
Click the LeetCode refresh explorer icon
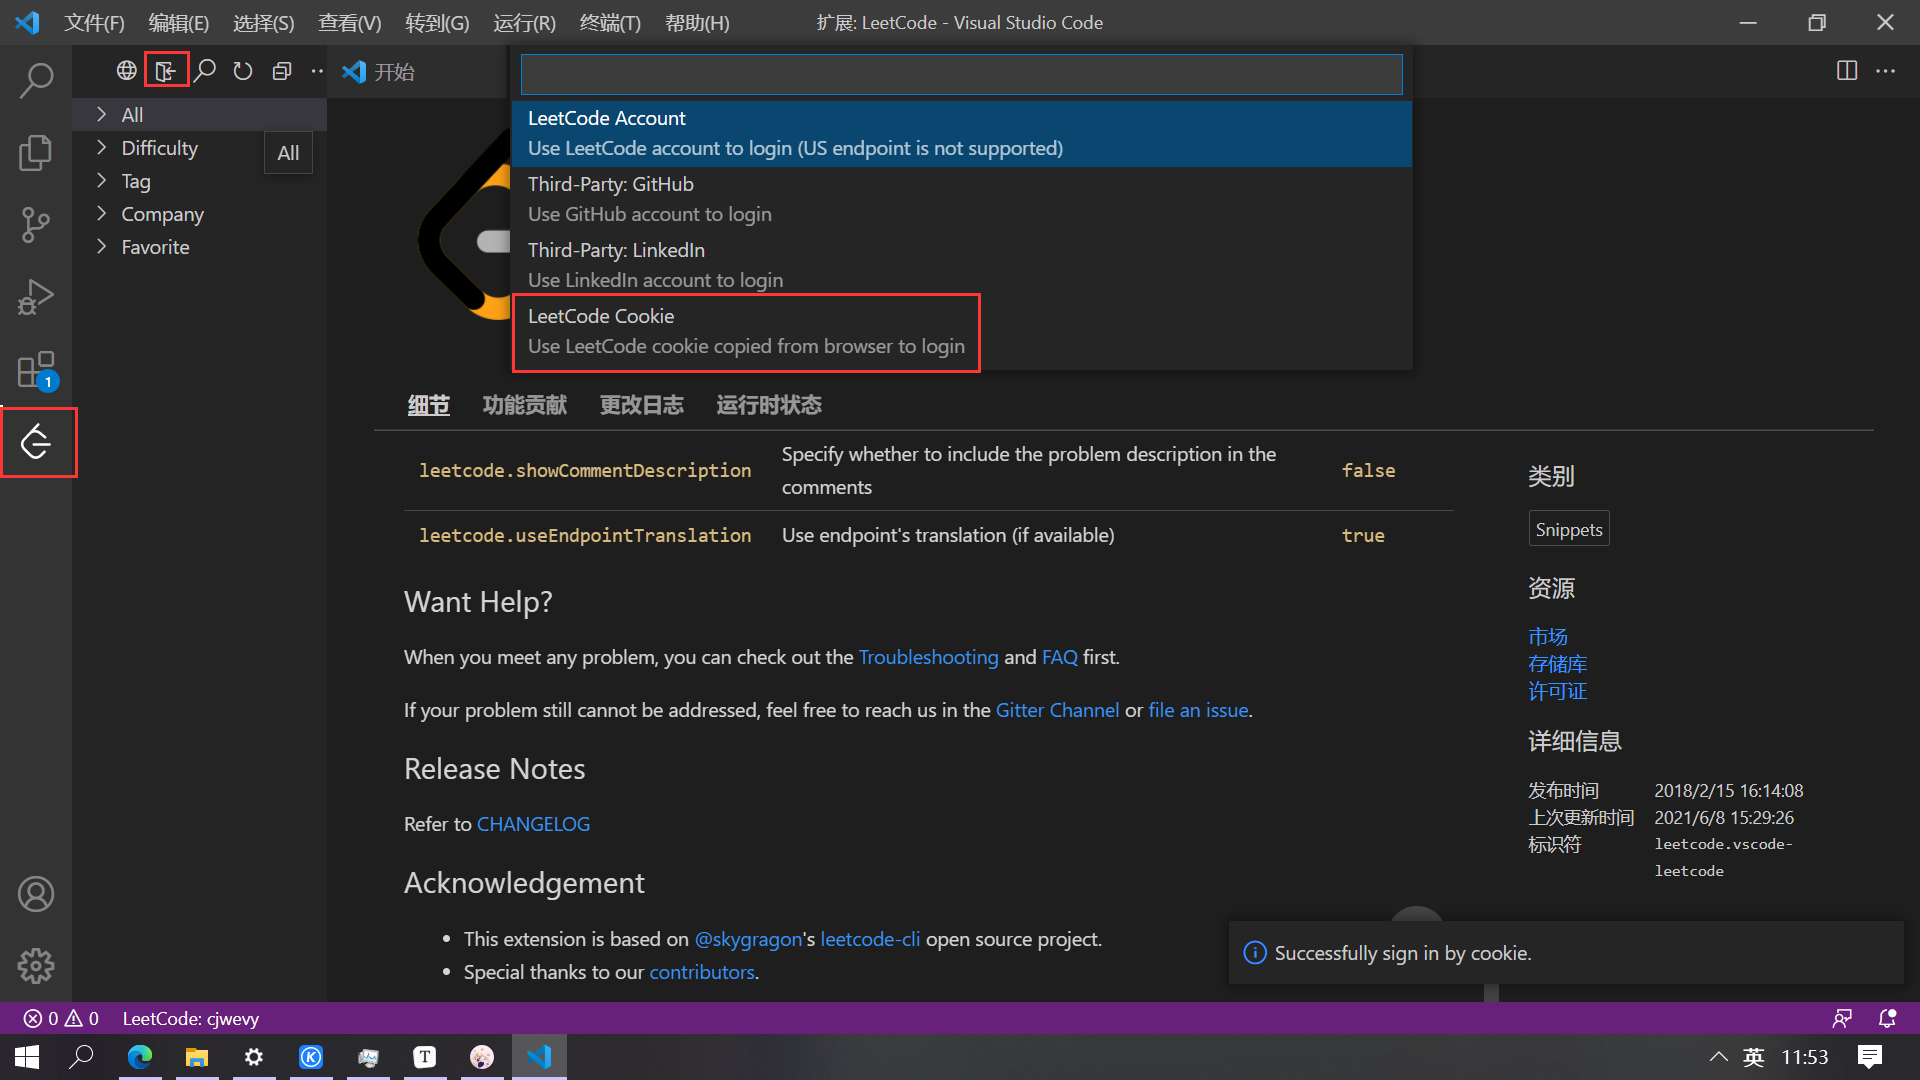pos(243,71)
